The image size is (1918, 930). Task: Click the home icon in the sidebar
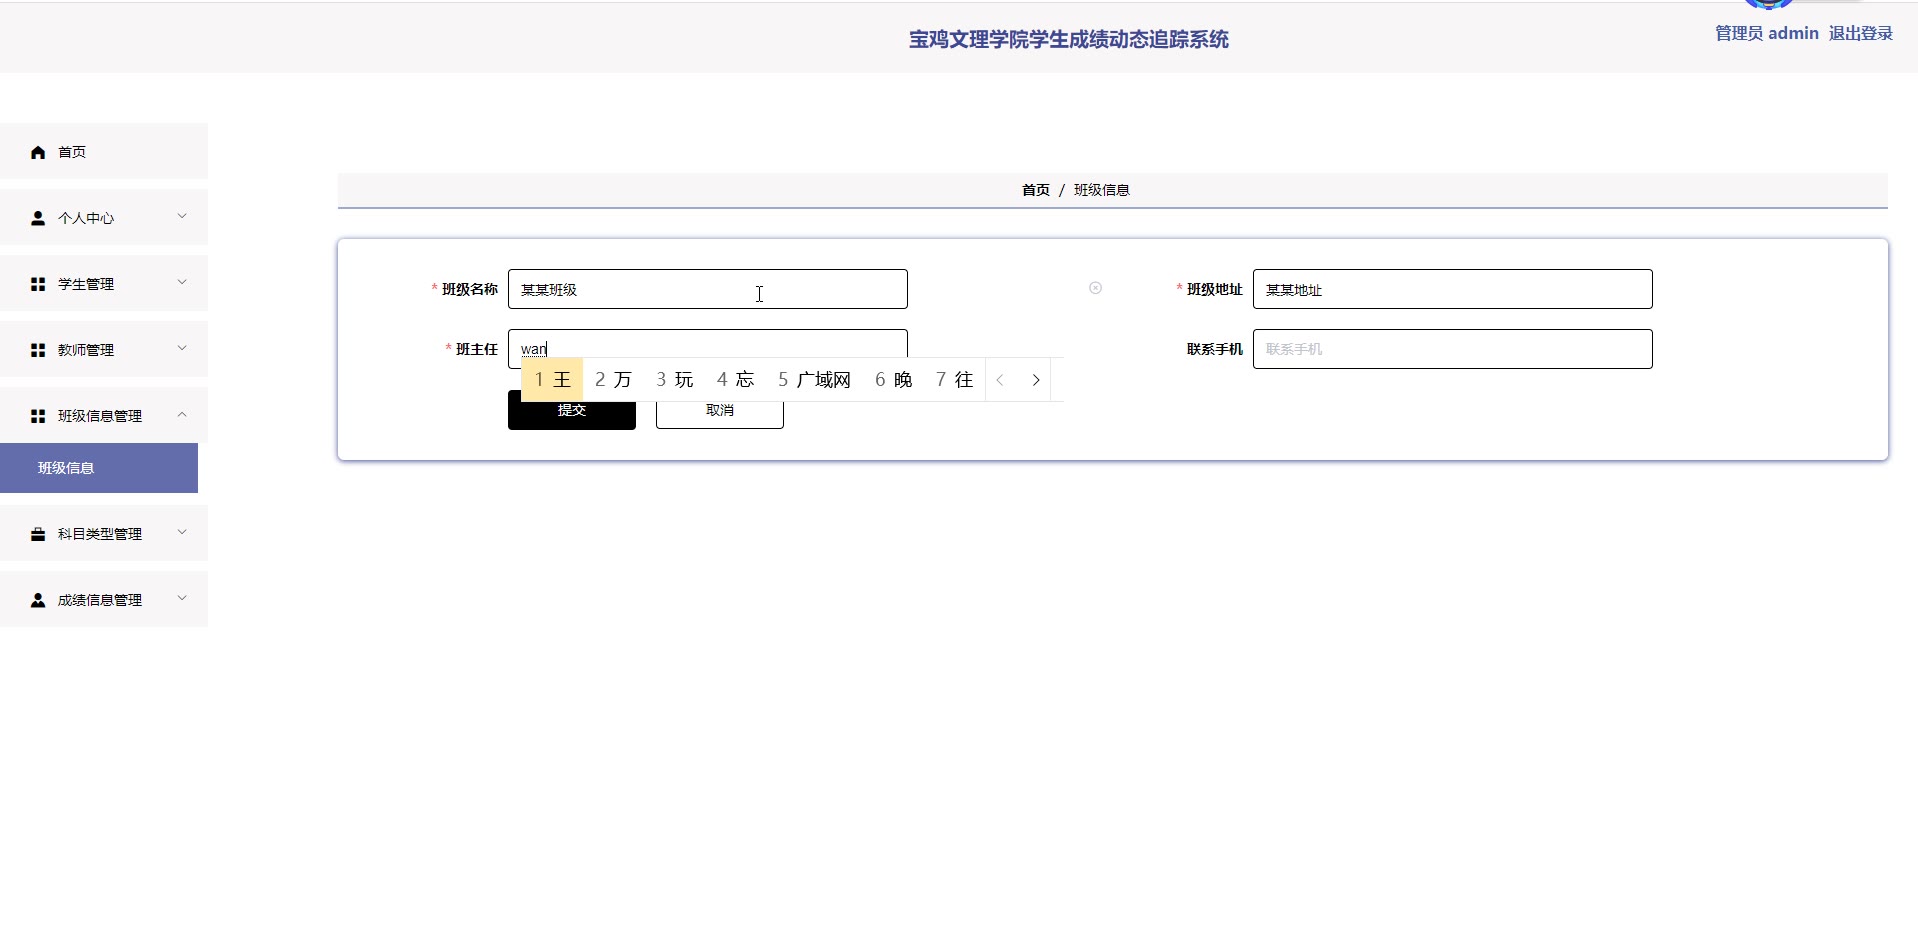[x=38, y=152]
